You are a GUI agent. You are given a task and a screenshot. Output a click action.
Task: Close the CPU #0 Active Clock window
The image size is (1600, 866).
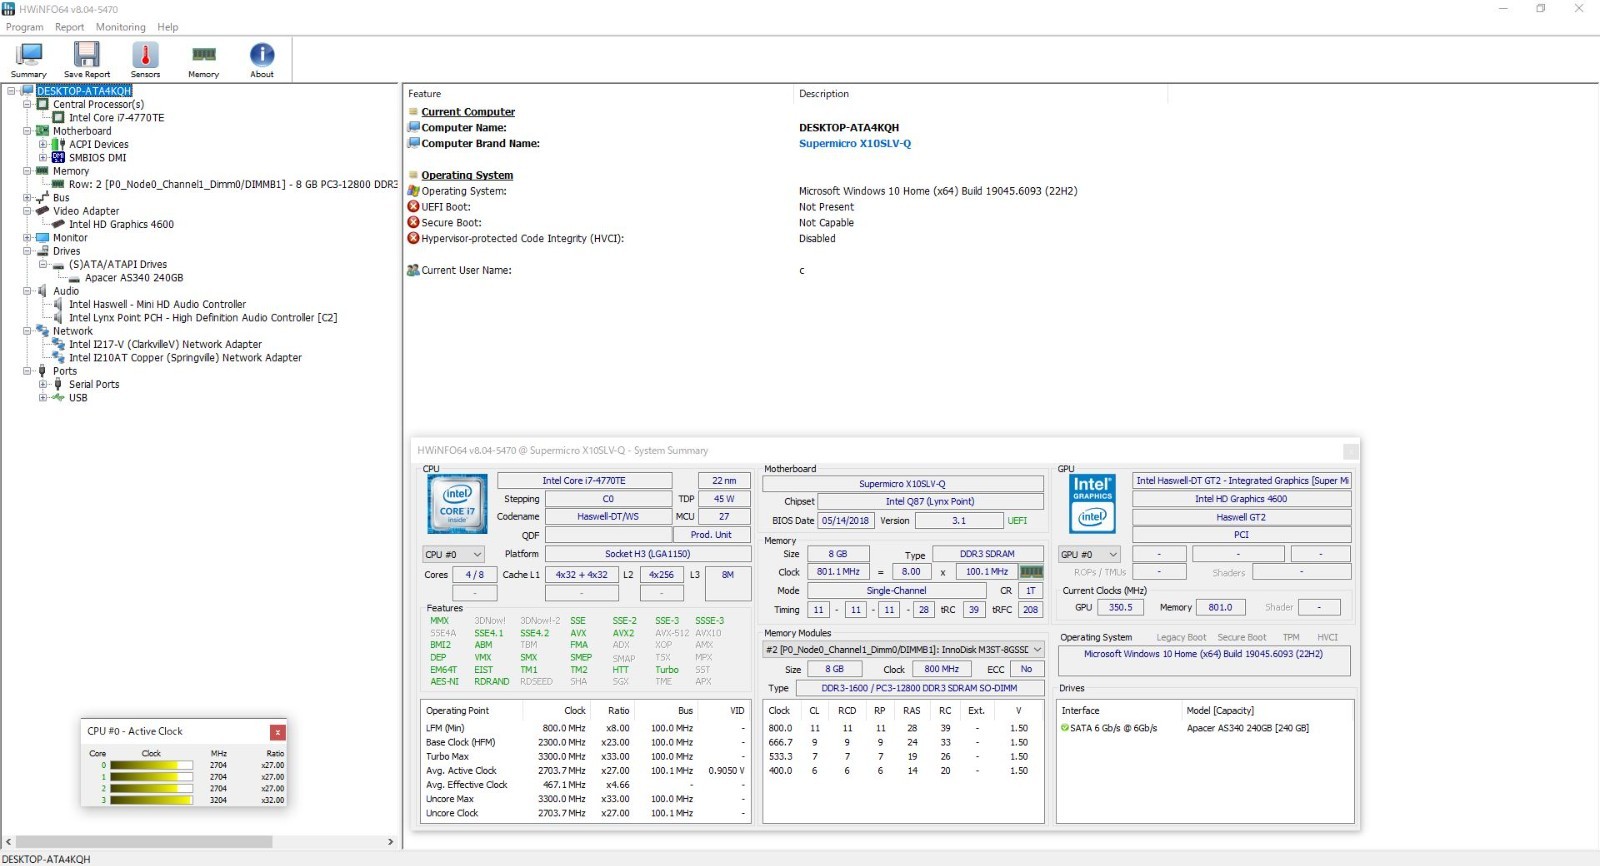[x=277, y=732]
